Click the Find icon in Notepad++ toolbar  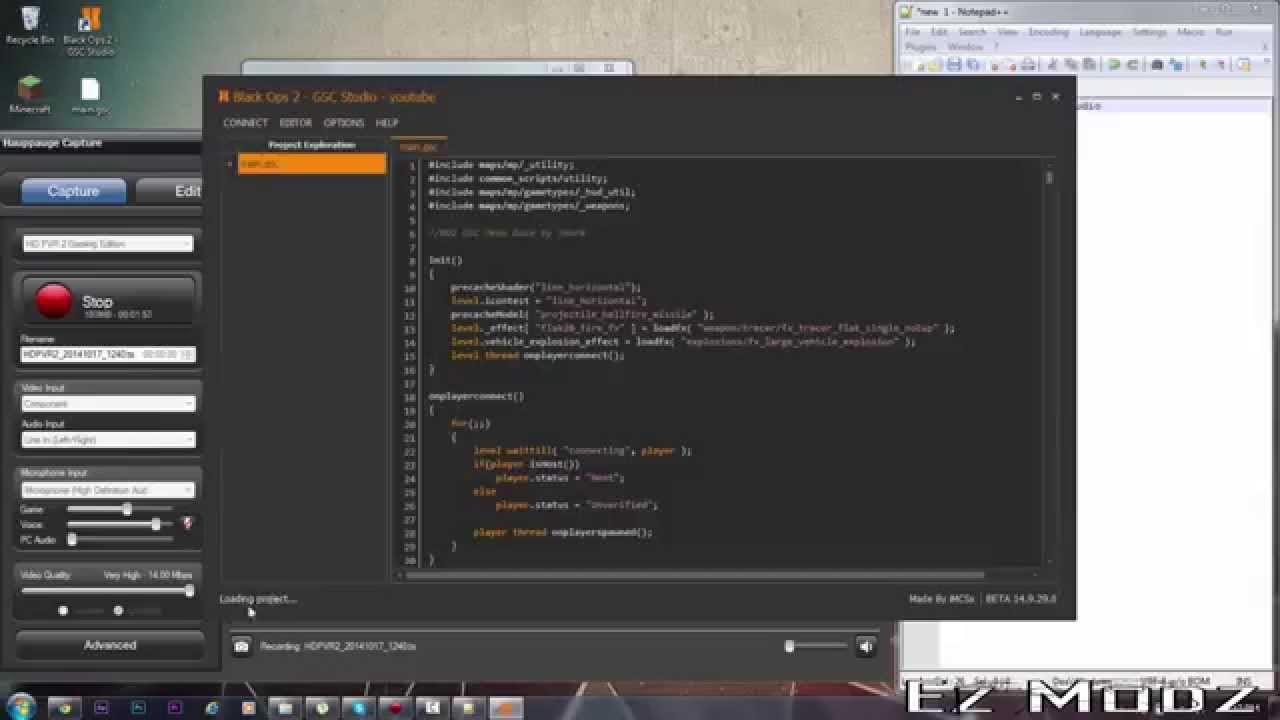point(1157,65)
